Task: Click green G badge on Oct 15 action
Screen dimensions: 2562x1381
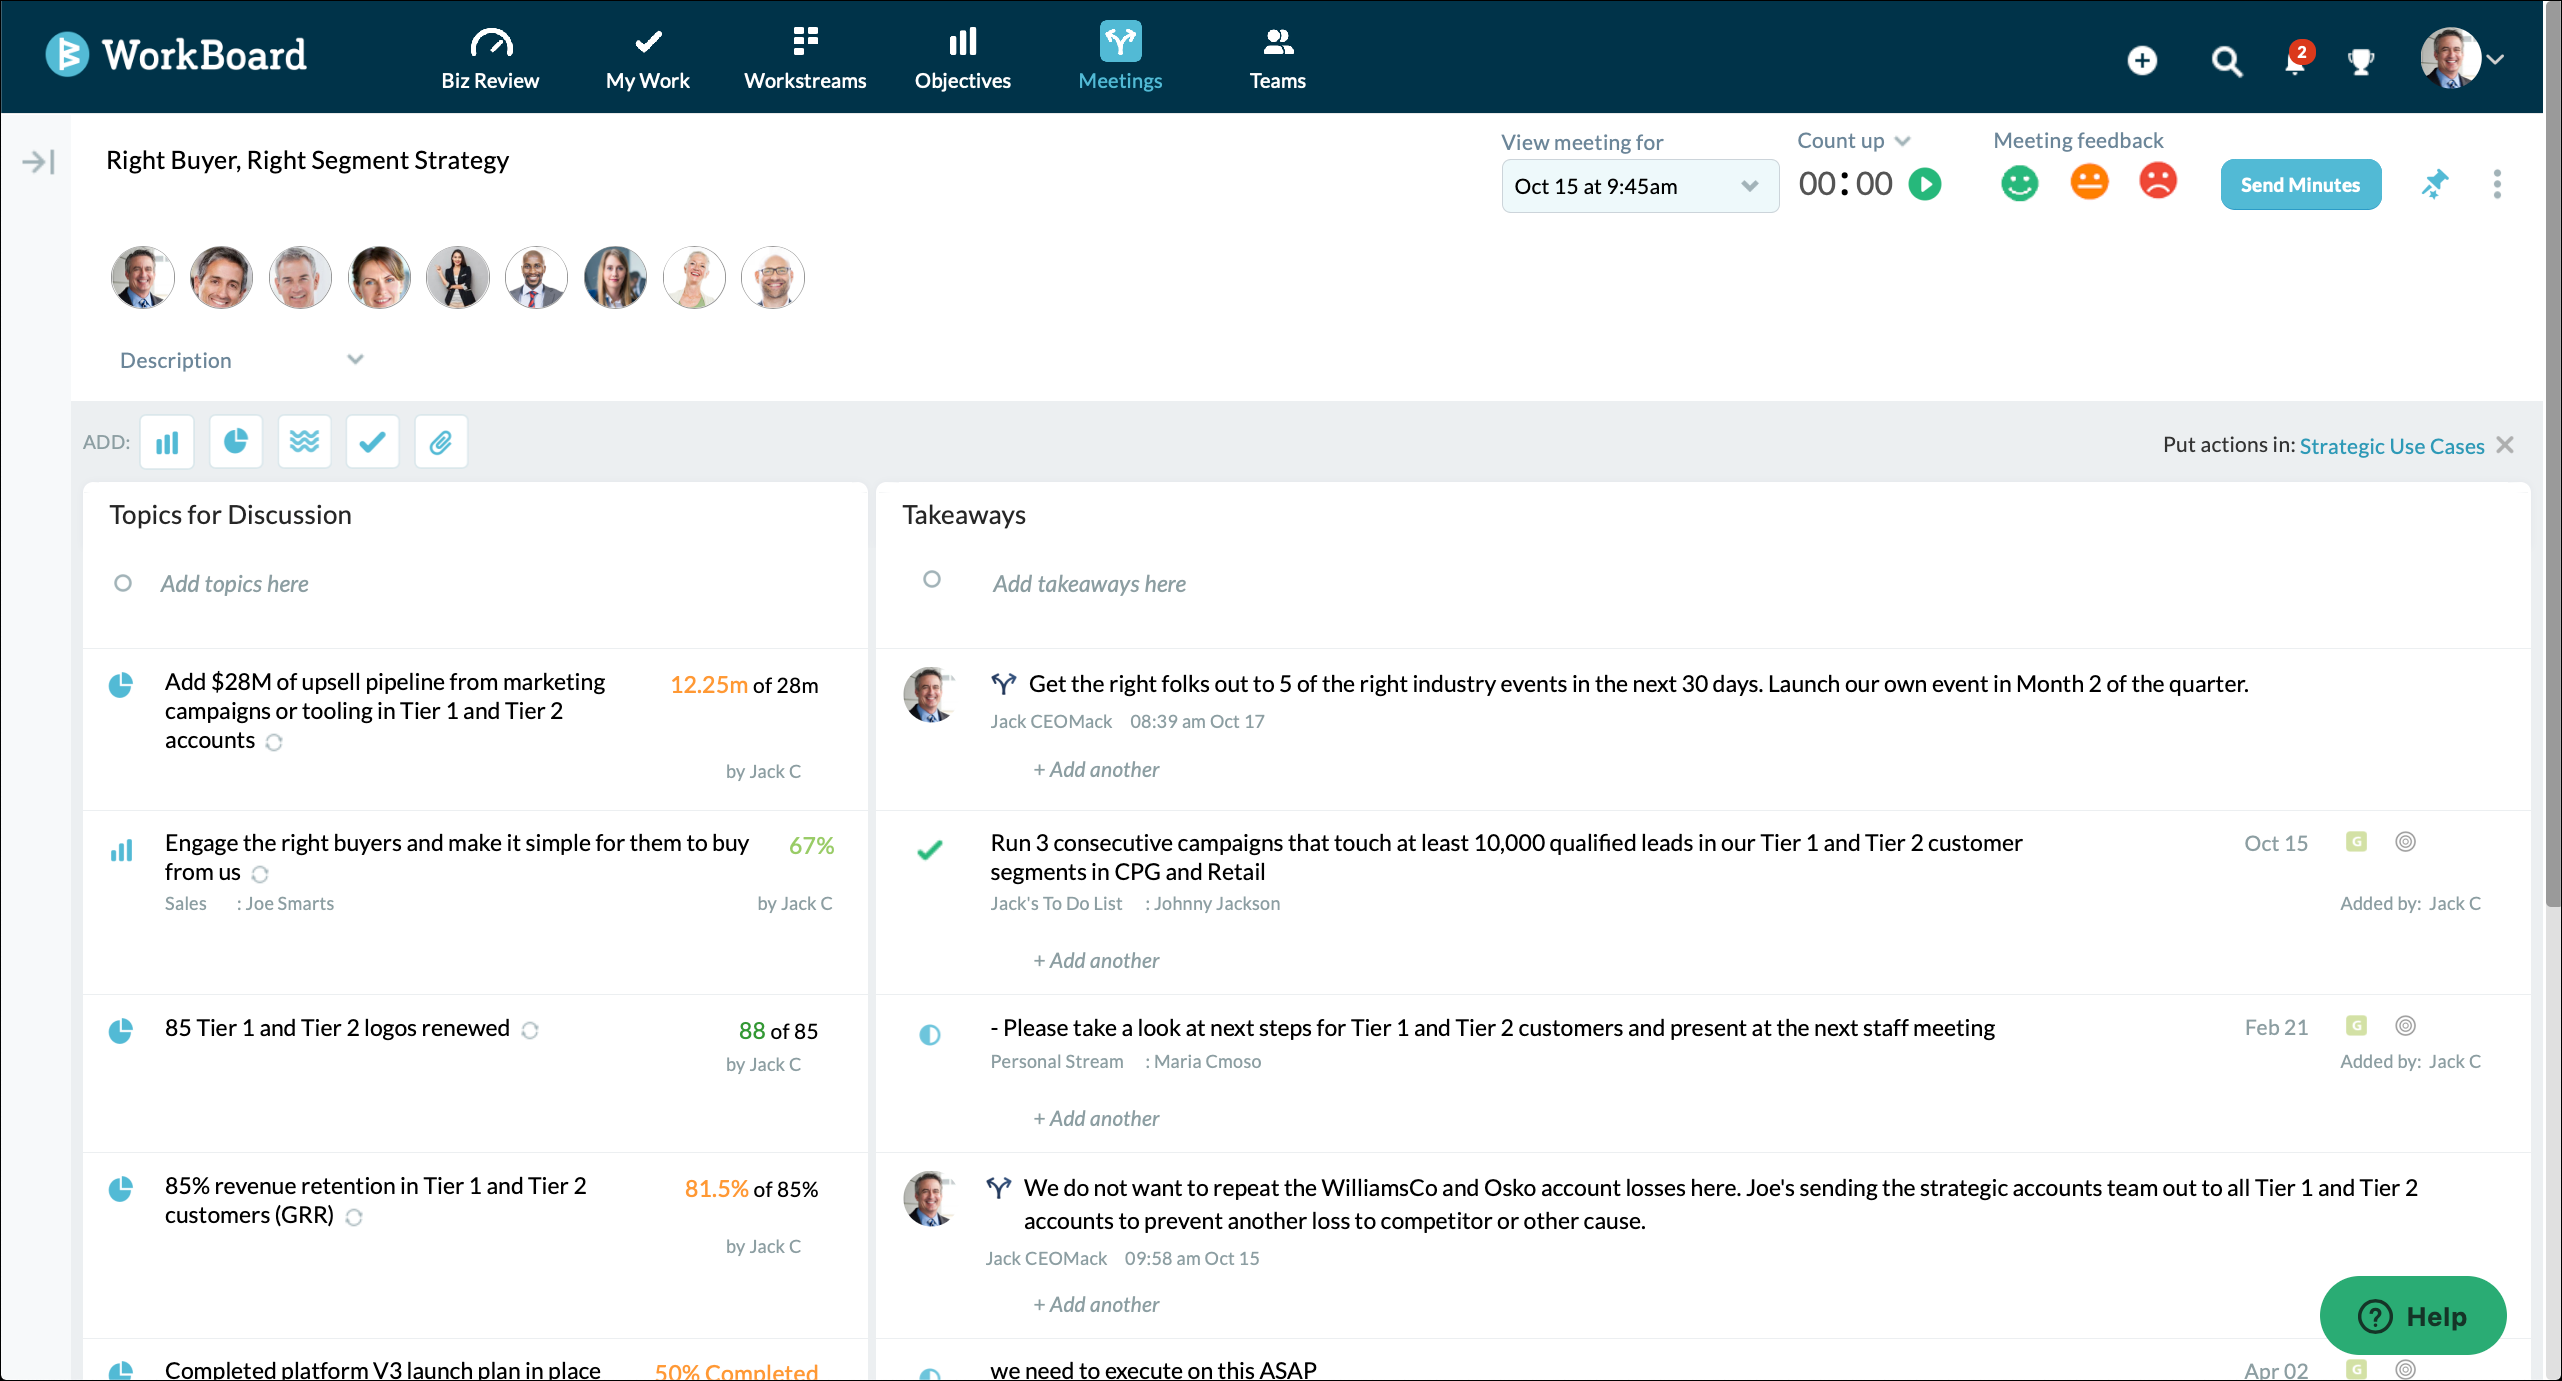Action: point(2356,842)
